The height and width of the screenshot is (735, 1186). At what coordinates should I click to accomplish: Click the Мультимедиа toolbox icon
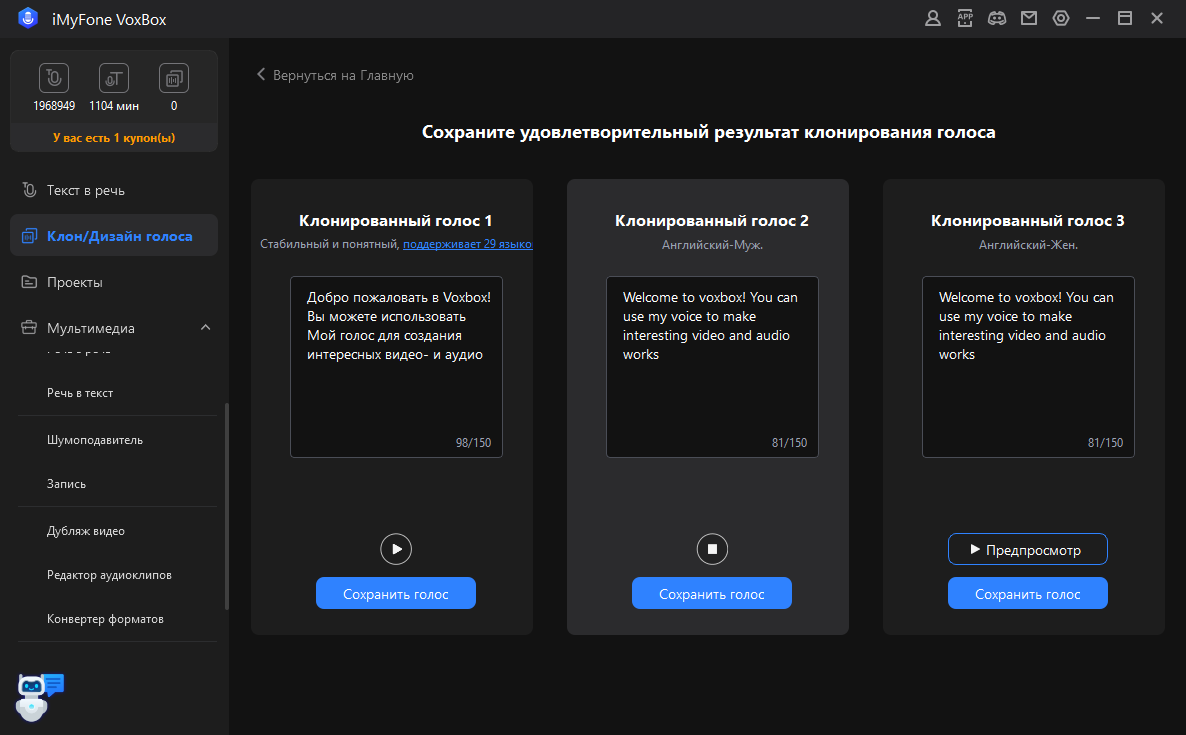click(x=29, y=327)
